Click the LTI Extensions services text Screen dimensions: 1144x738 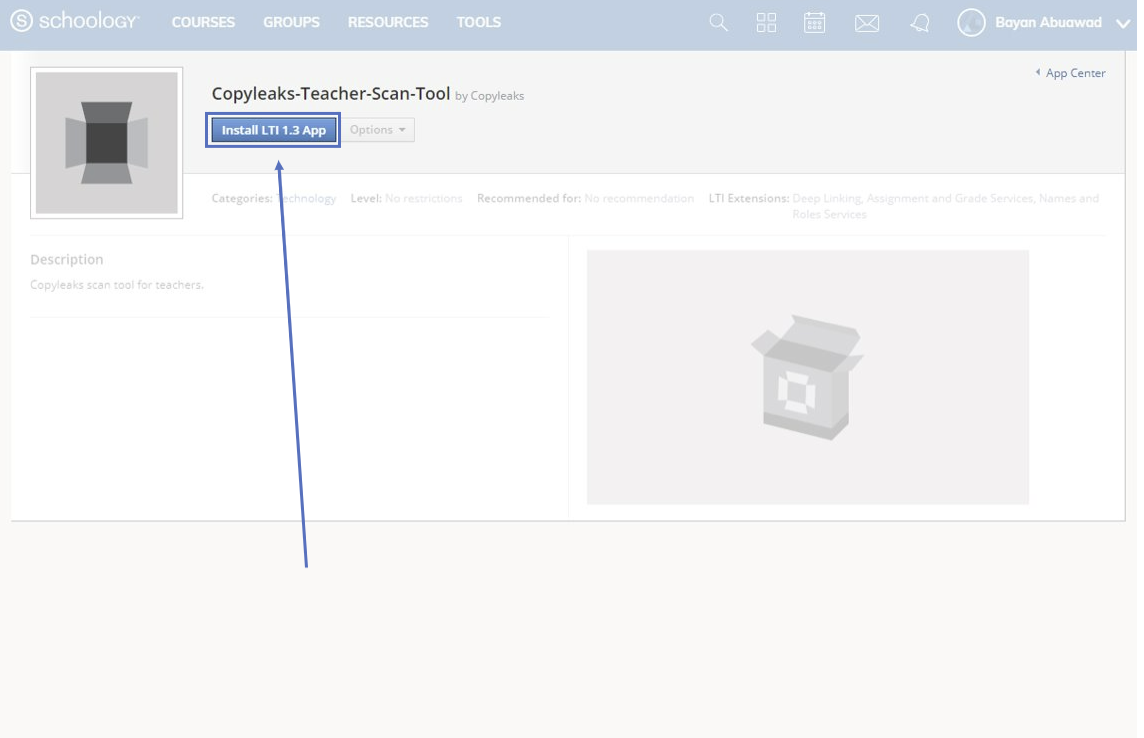click(x=946, y=206)
